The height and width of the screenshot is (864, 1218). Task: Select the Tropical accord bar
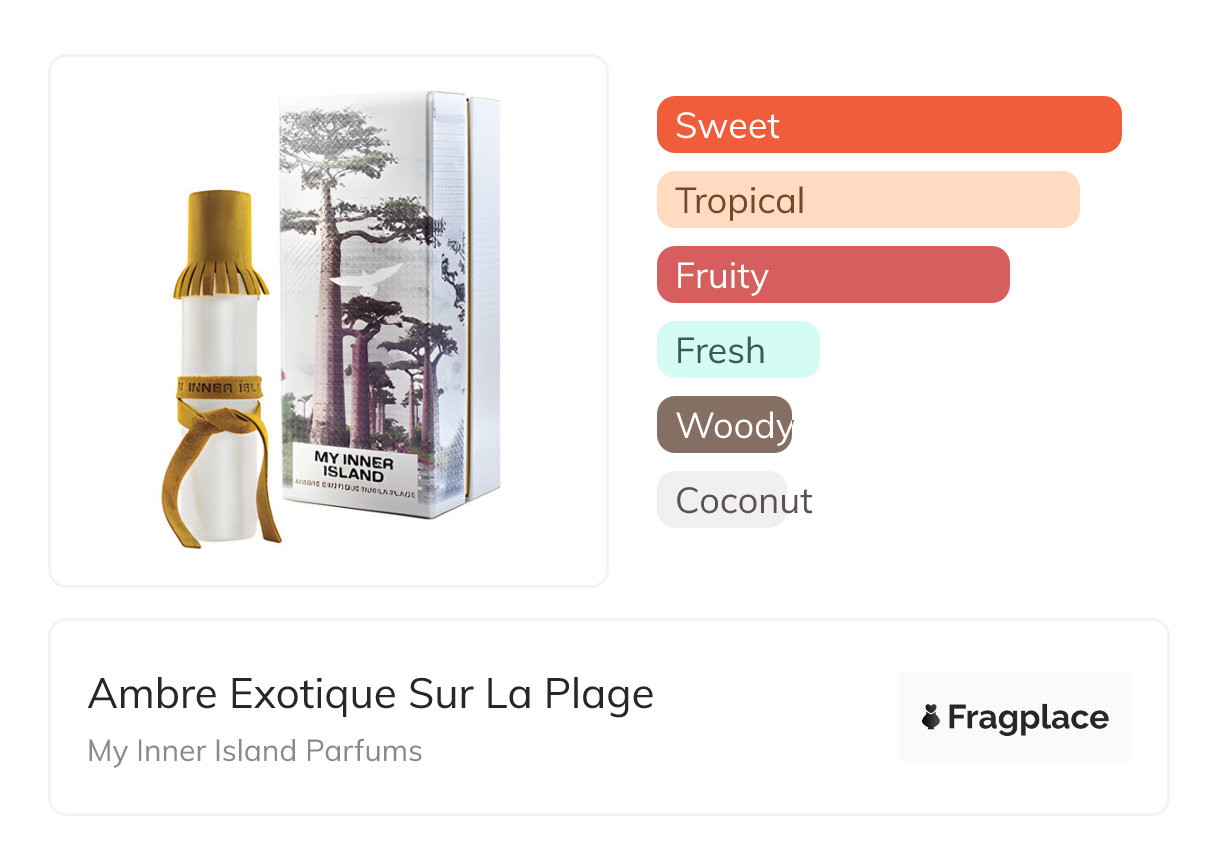tap(868, 200)
